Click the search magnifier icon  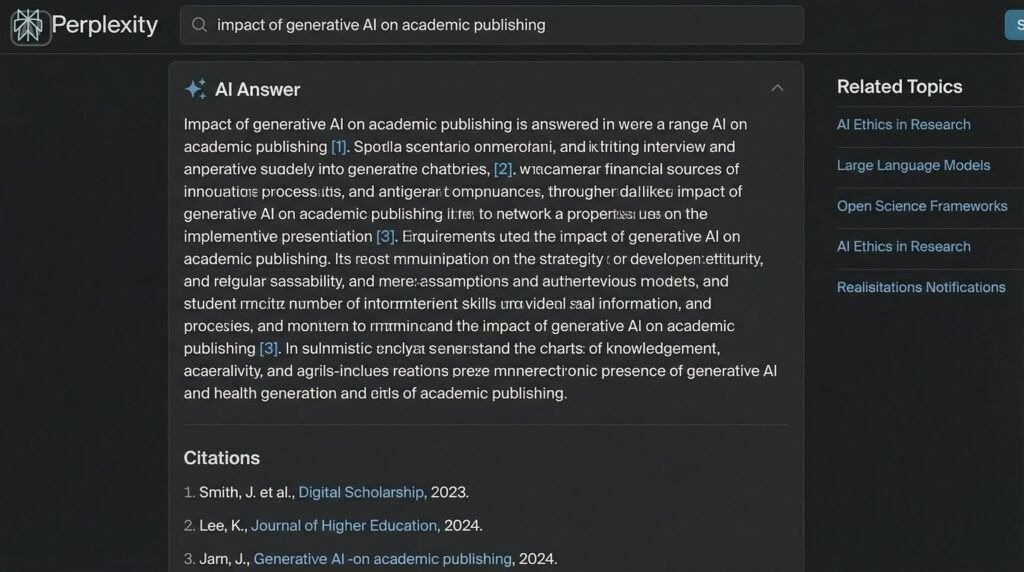(199, 25)
